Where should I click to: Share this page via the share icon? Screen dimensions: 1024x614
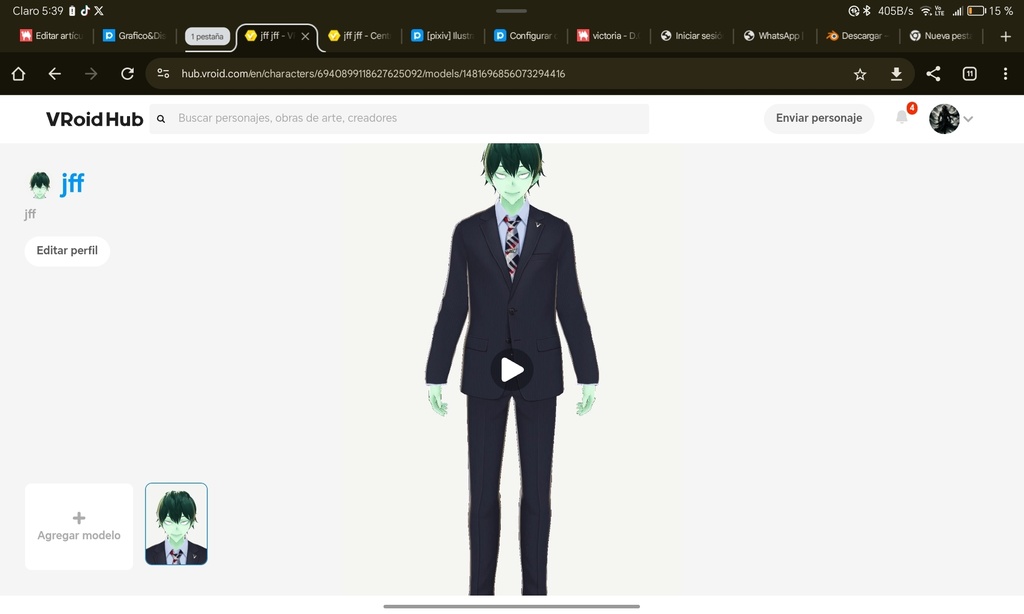pyautogui.click(x=933, y=74)
